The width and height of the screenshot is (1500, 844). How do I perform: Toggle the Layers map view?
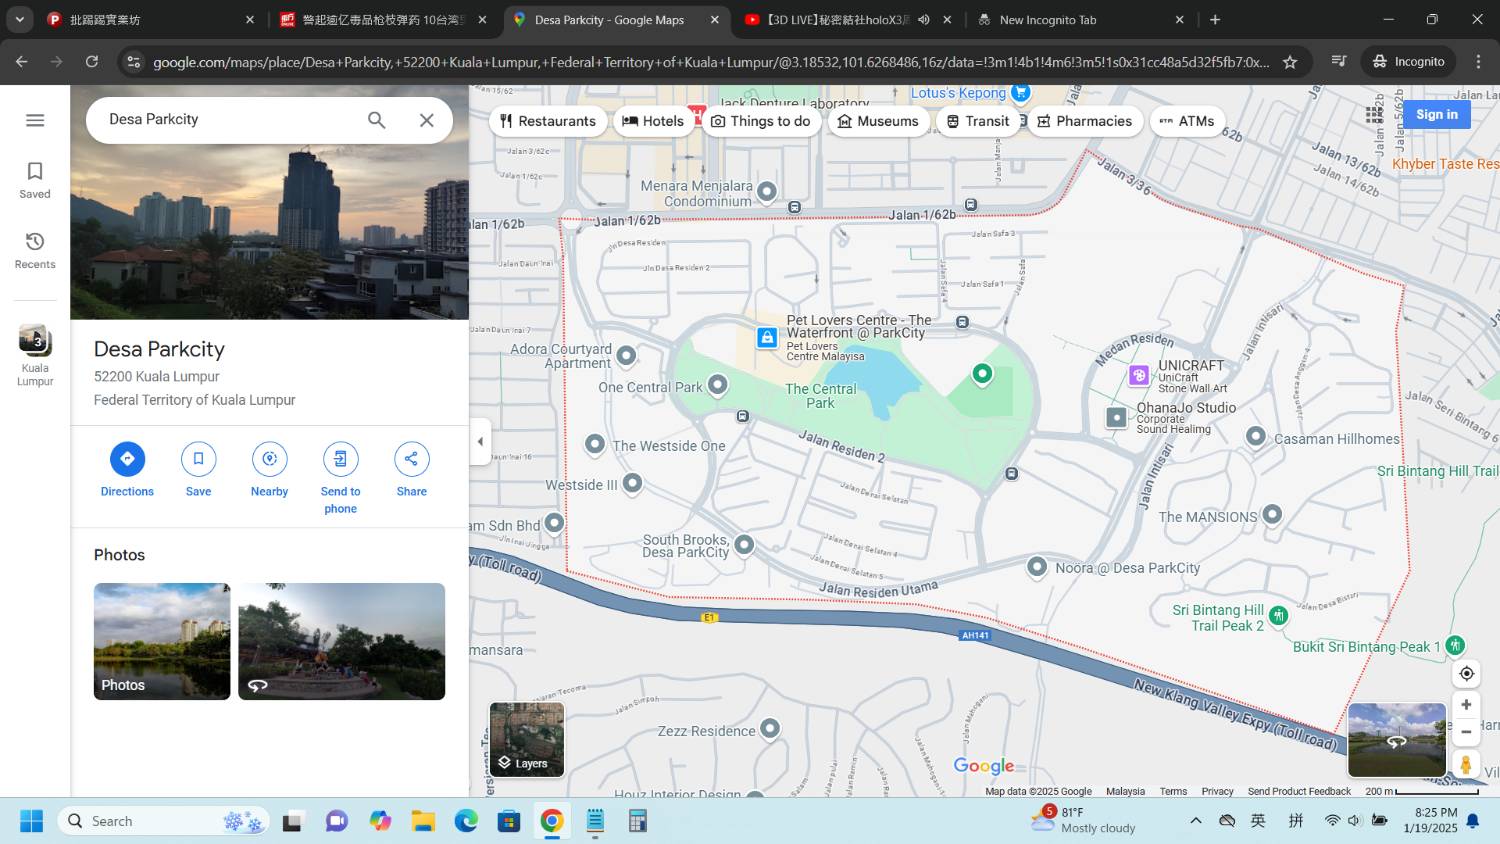(x=527, y=740)
